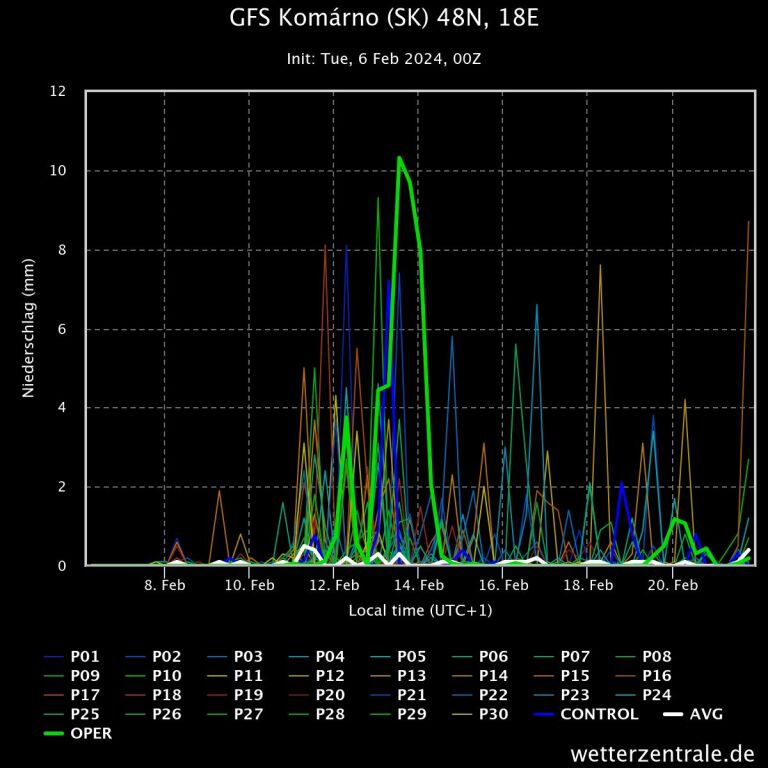Click the P25 legend entry
This screenshot has height=768, width=768.
tap(84, 714)
